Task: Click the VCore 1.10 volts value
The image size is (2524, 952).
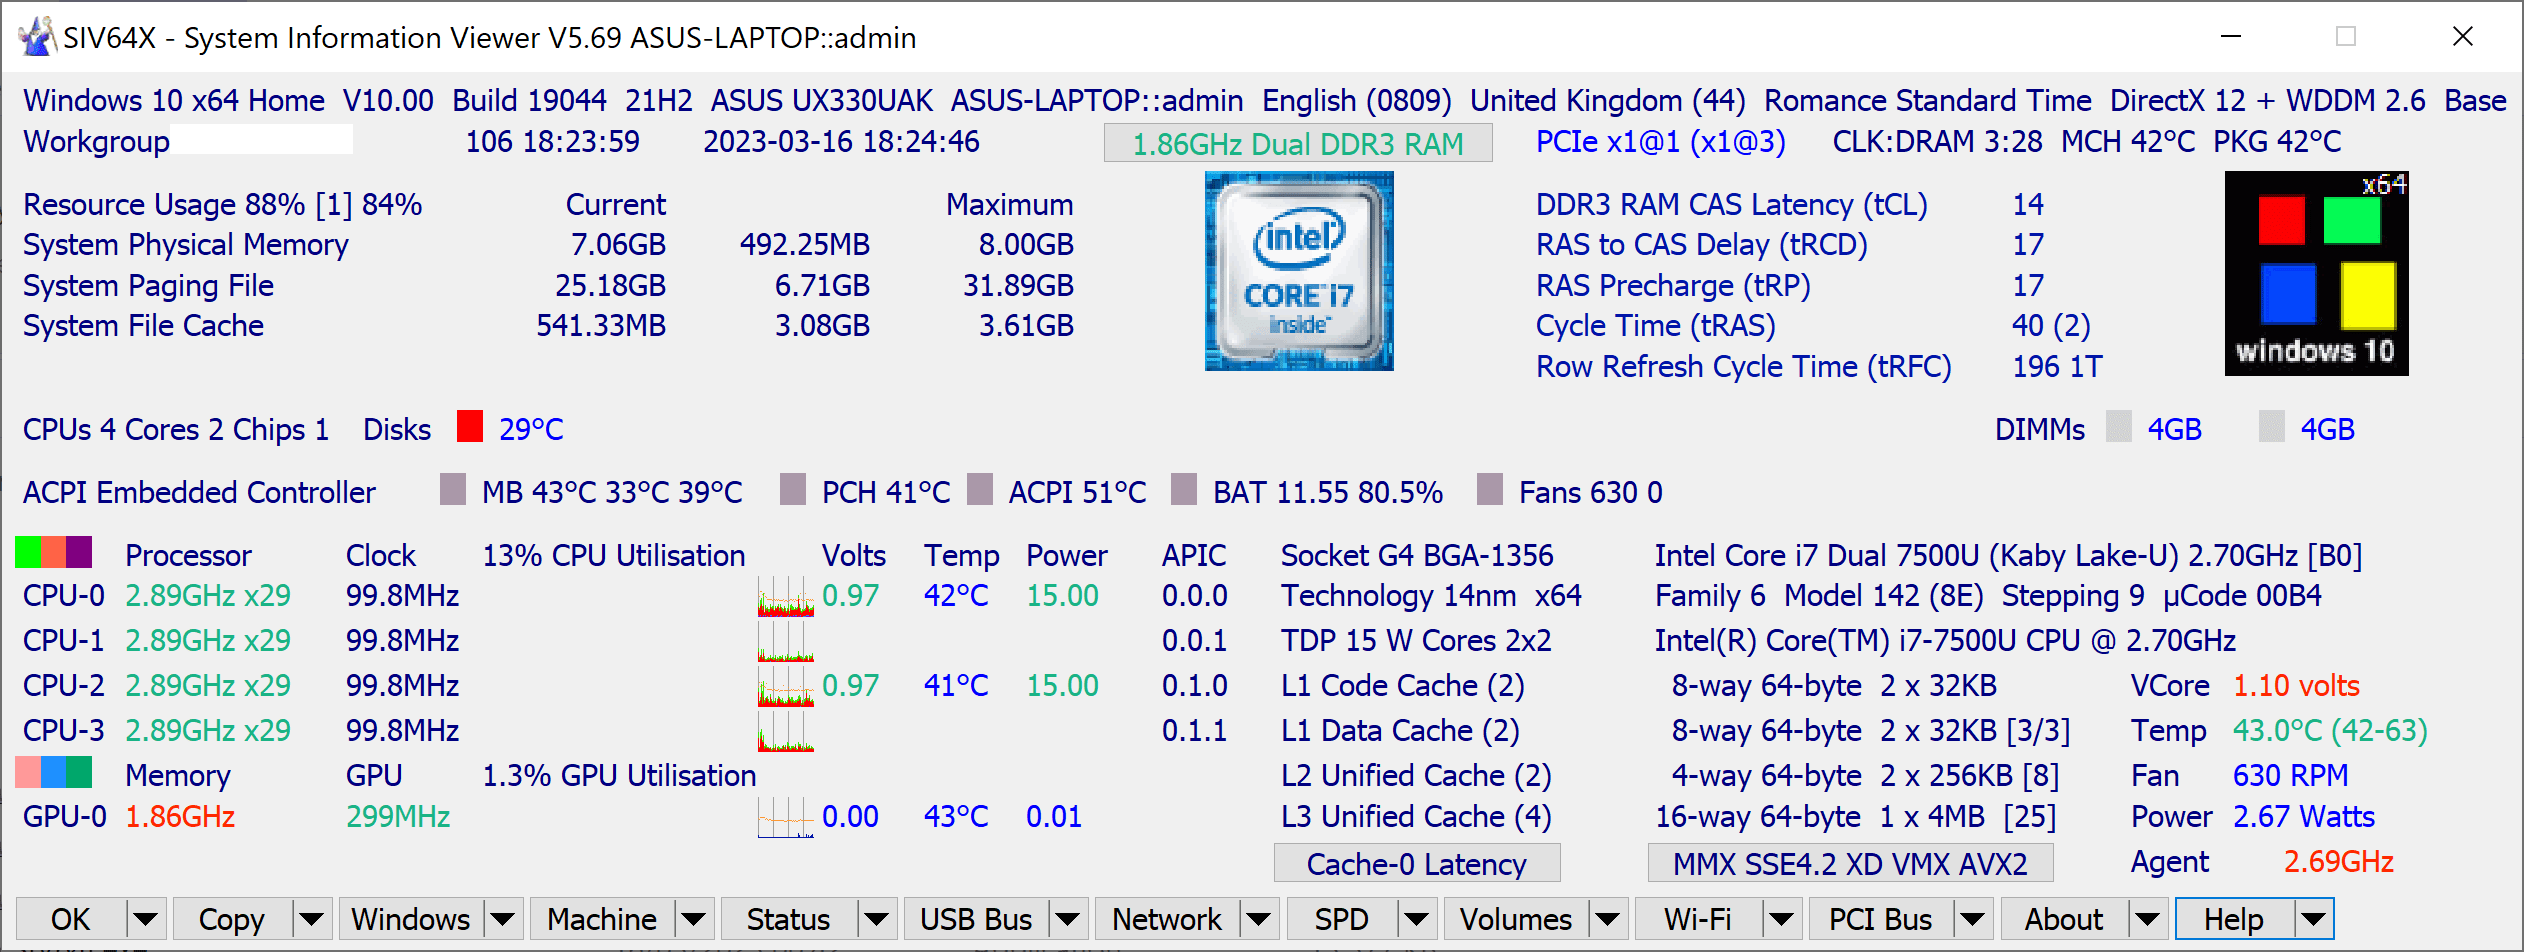Action: click(2296, 686)
